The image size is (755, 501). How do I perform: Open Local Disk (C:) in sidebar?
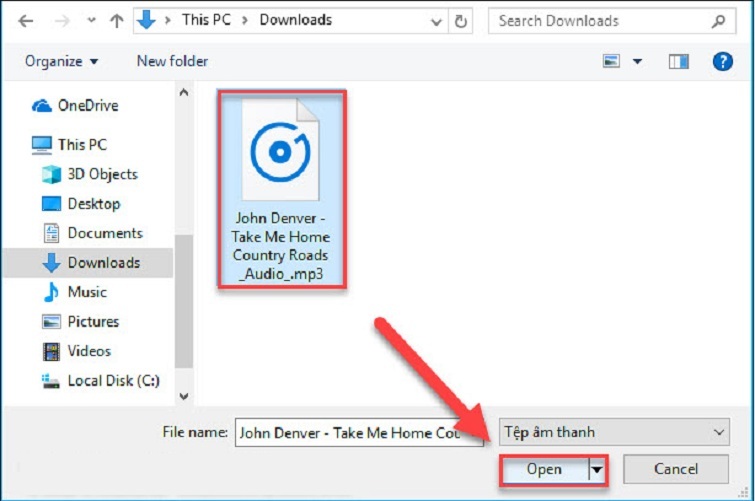(113, 381)
